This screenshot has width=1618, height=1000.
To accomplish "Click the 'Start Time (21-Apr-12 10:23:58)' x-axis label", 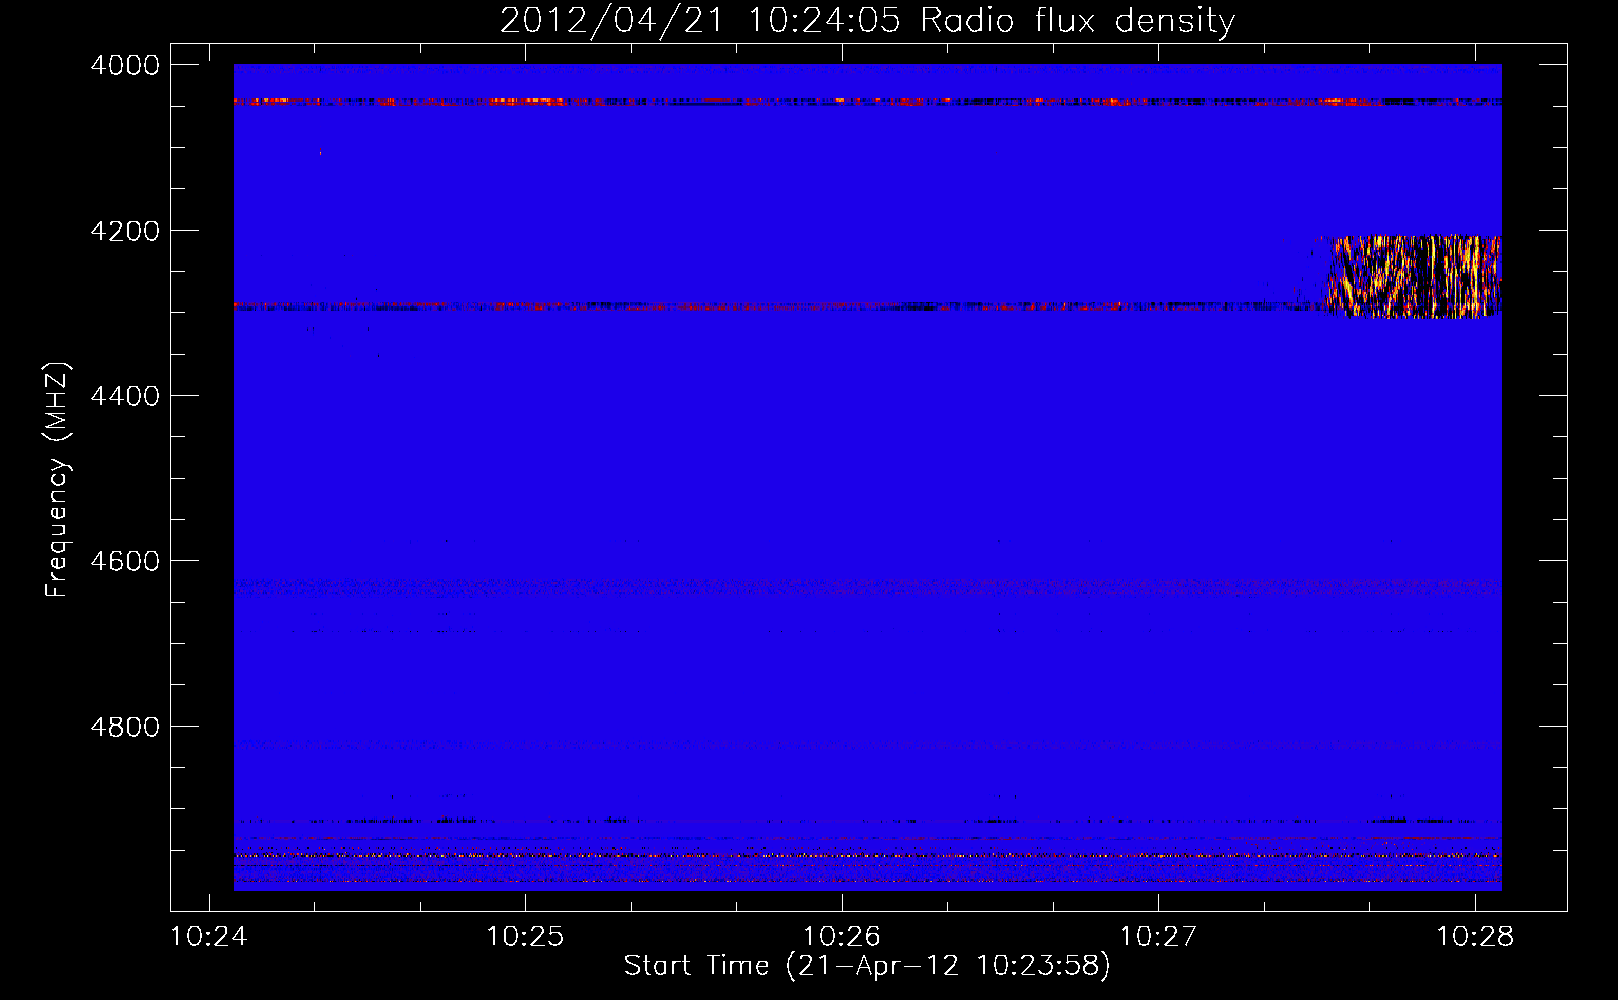I will (x=867, y=966).
